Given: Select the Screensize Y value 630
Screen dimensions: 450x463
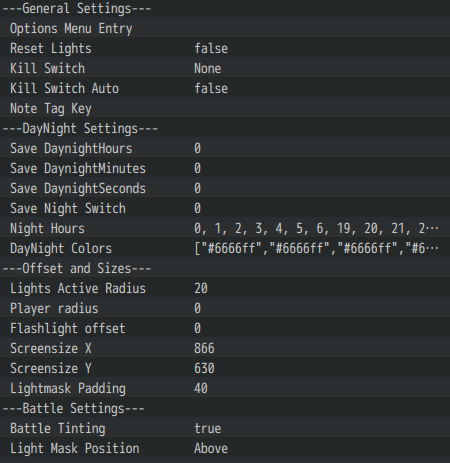Looking at the screenshot, I should pyautogui.click(x=204, y=369).
